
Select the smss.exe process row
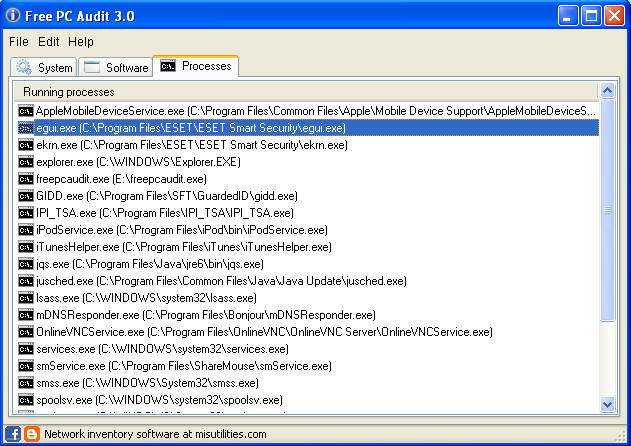click(x=308, y=383)
